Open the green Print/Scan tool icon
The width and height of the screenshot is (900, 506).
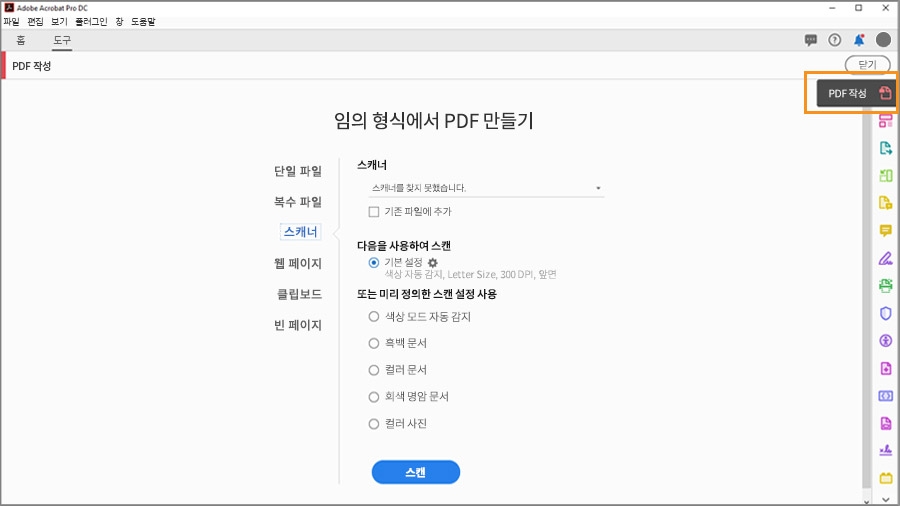click(885, 286)
